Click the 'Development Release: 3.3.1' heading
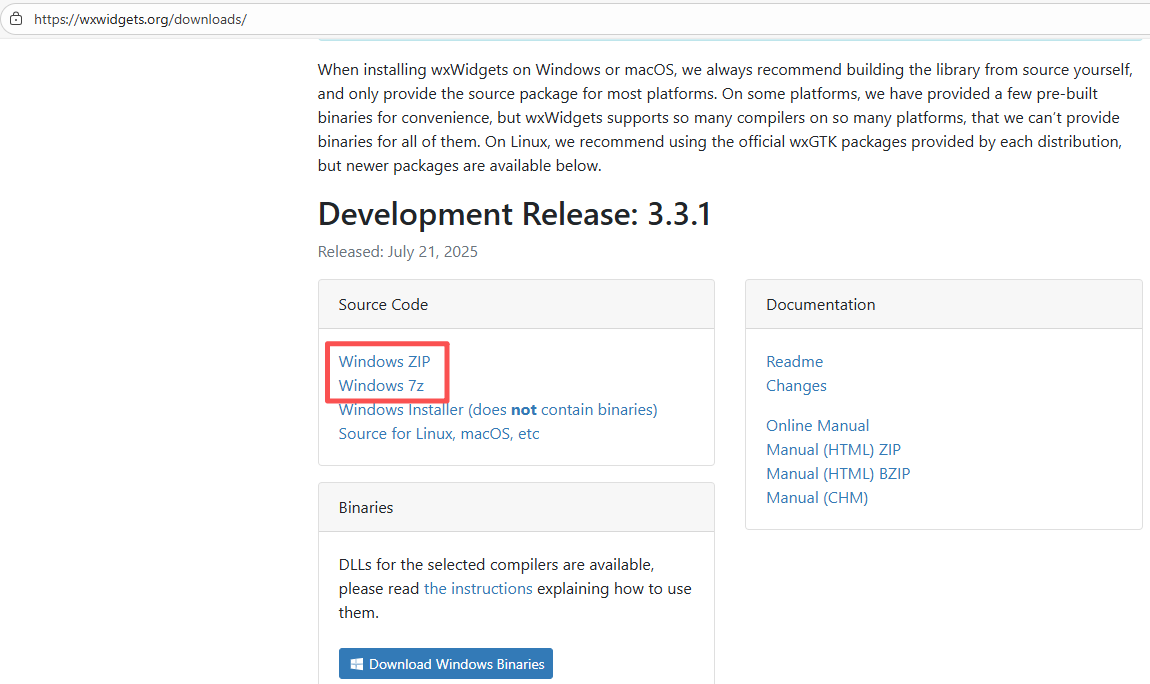The image size is (1150, 684). click(x=514, y=214)
